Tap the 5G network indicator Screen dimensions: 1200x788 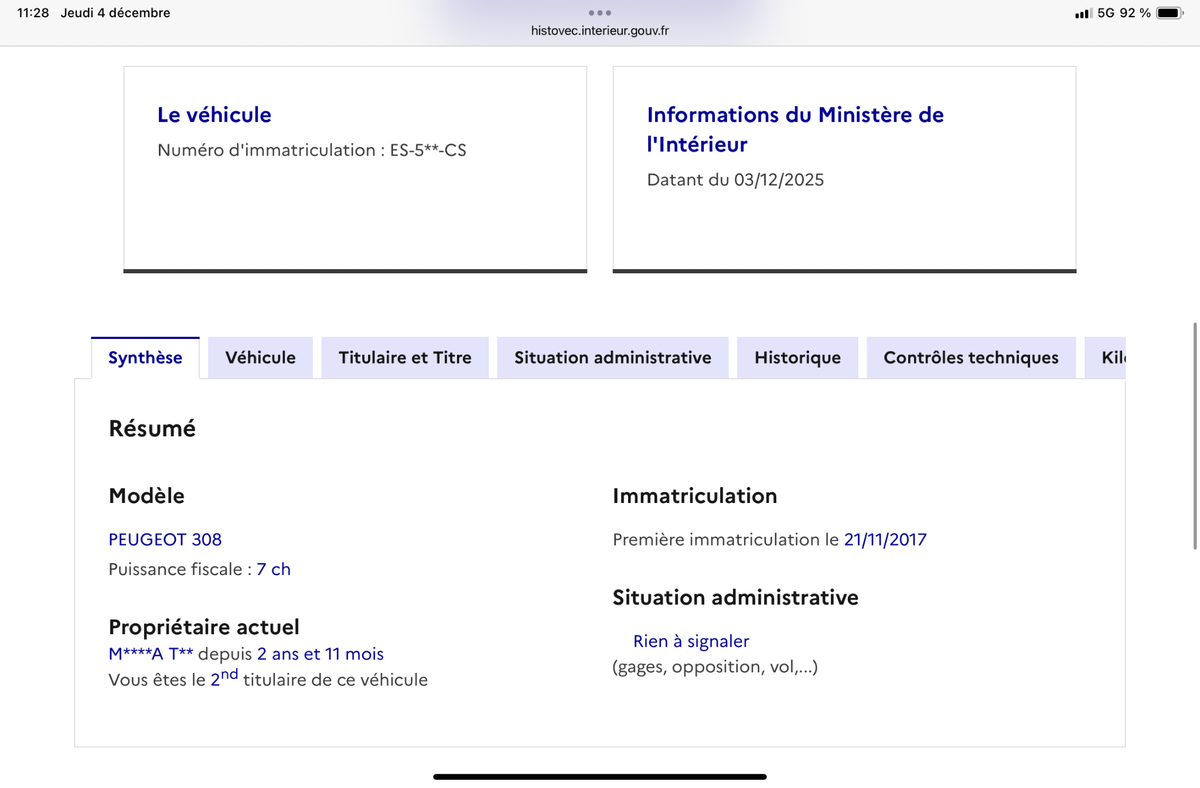coord(1106,13)
